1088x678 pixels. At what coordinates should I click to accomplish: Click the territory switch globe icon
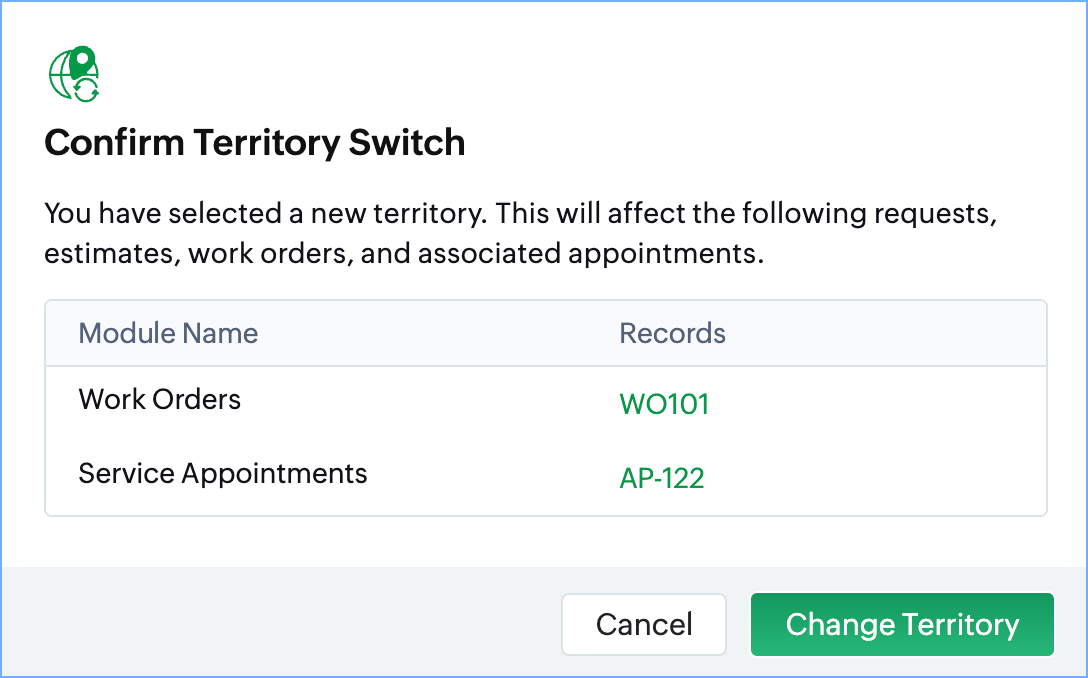pos(74,74)
